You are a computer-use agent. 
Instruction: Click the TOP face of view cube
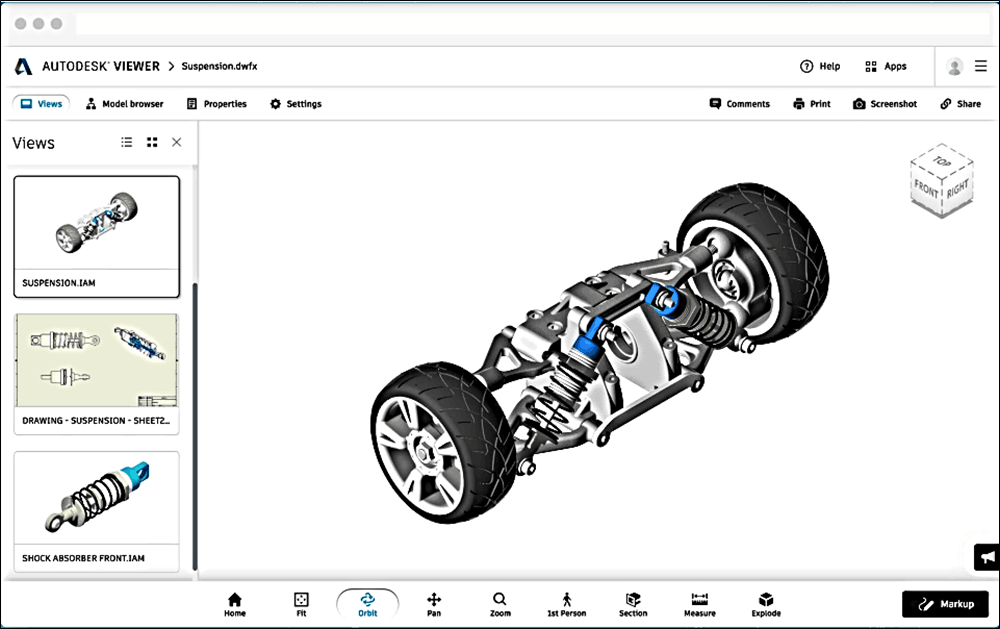tap(942, 161)
